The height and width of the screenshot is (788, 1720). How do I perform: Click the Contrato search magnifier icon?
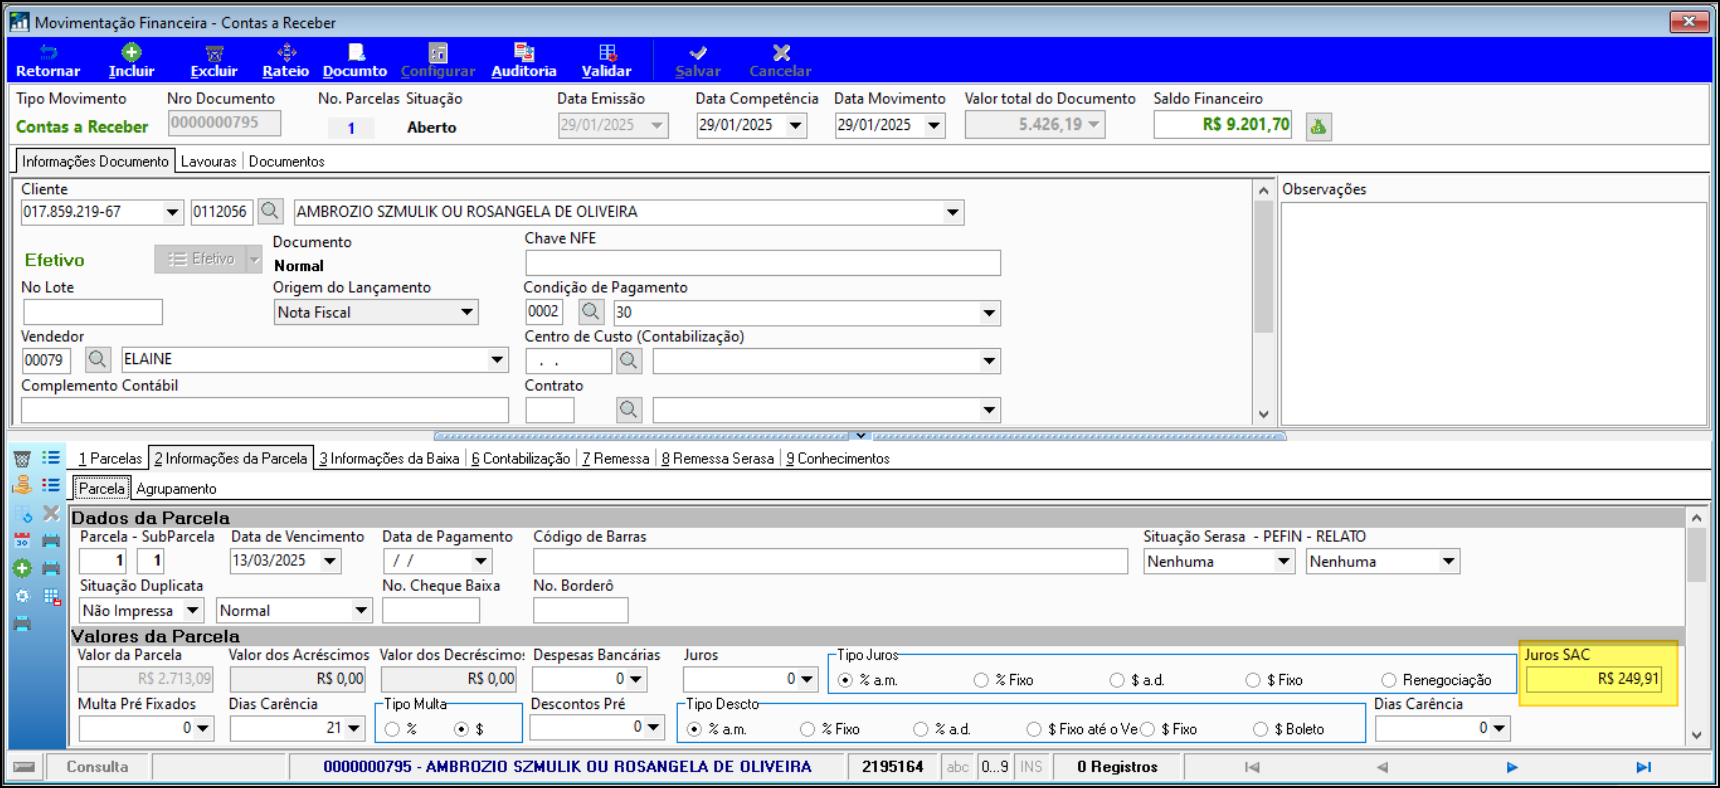click(629, 409)
